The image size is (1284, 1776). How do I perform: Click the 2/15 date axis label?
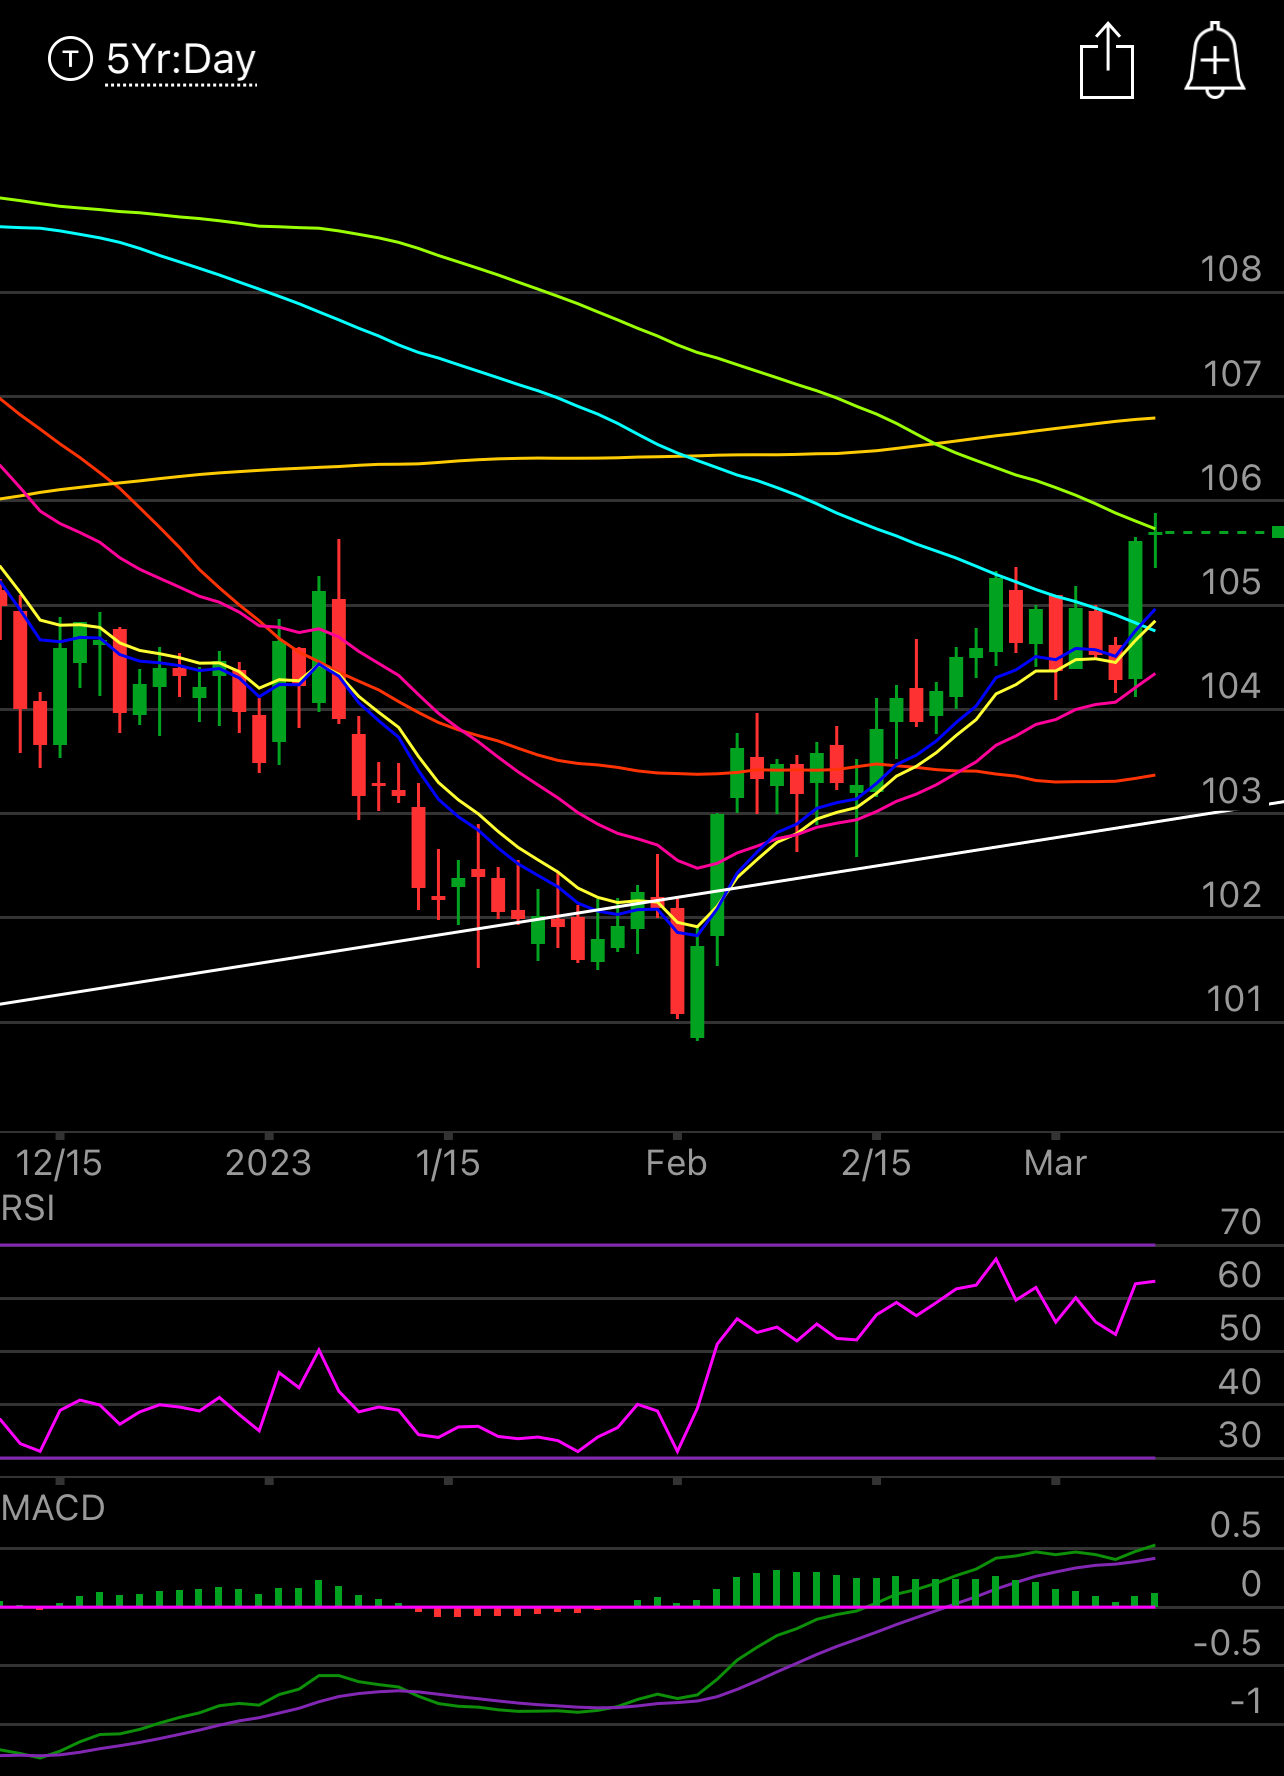pyautogui.click(x=876, y=1163)
